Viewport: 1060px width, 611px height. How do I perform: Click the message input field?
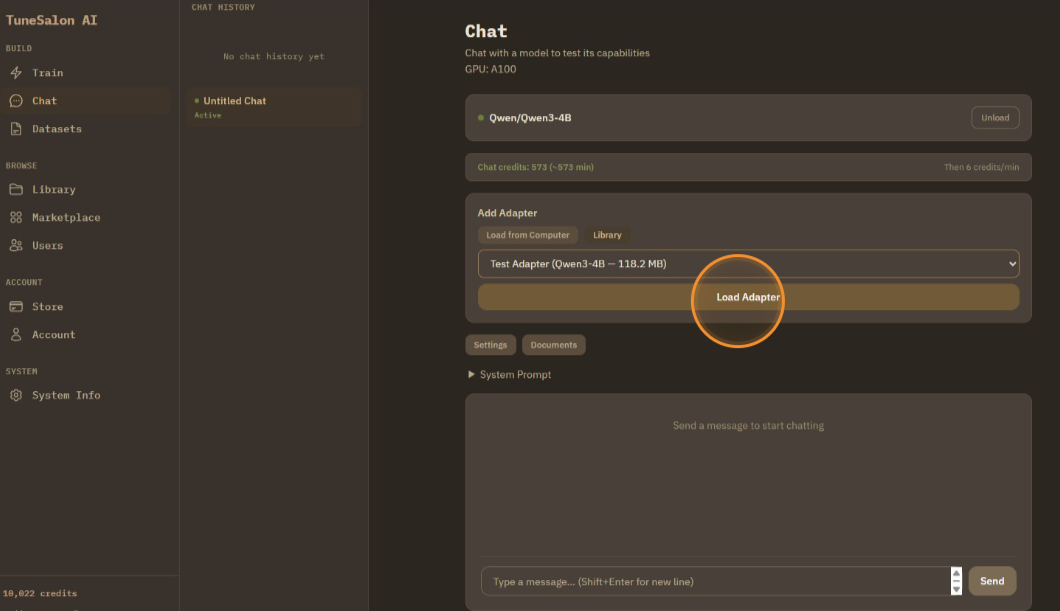[x=715, y=581]
